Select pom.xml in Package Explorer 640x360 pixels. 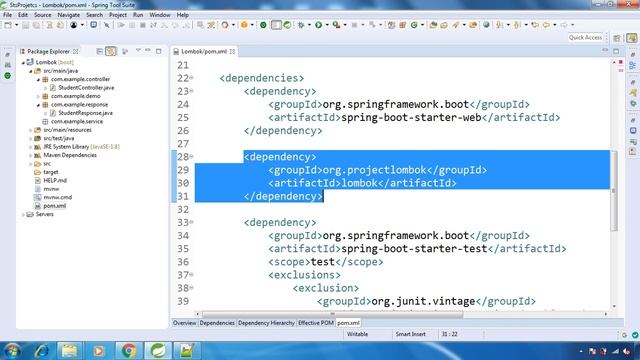[54, 206]
